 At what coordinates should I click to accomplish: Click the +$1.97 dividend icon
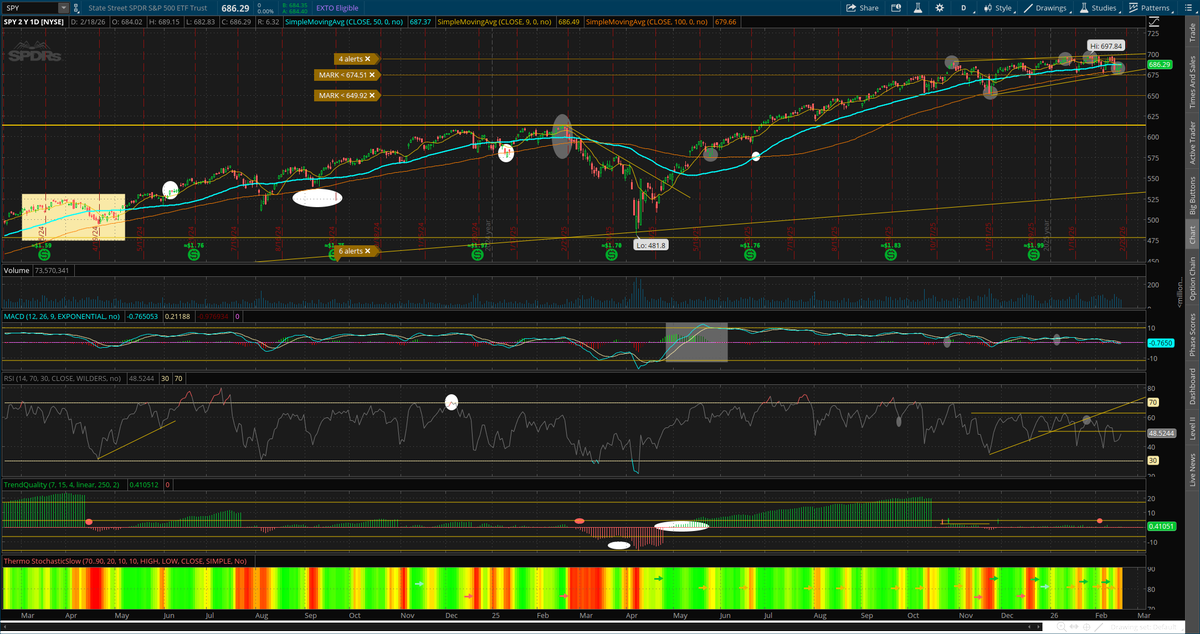pos(477,254)
